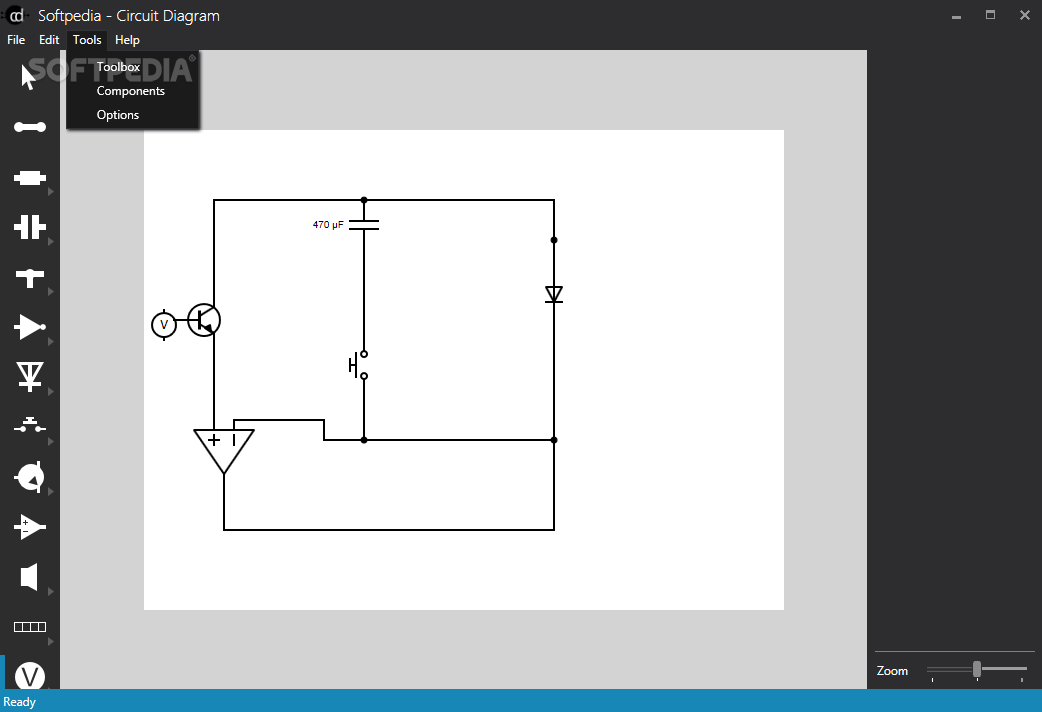Expand the transistor tool variants arrow
The width and height of the screenshot is (1042, 712).
[51, 491]
